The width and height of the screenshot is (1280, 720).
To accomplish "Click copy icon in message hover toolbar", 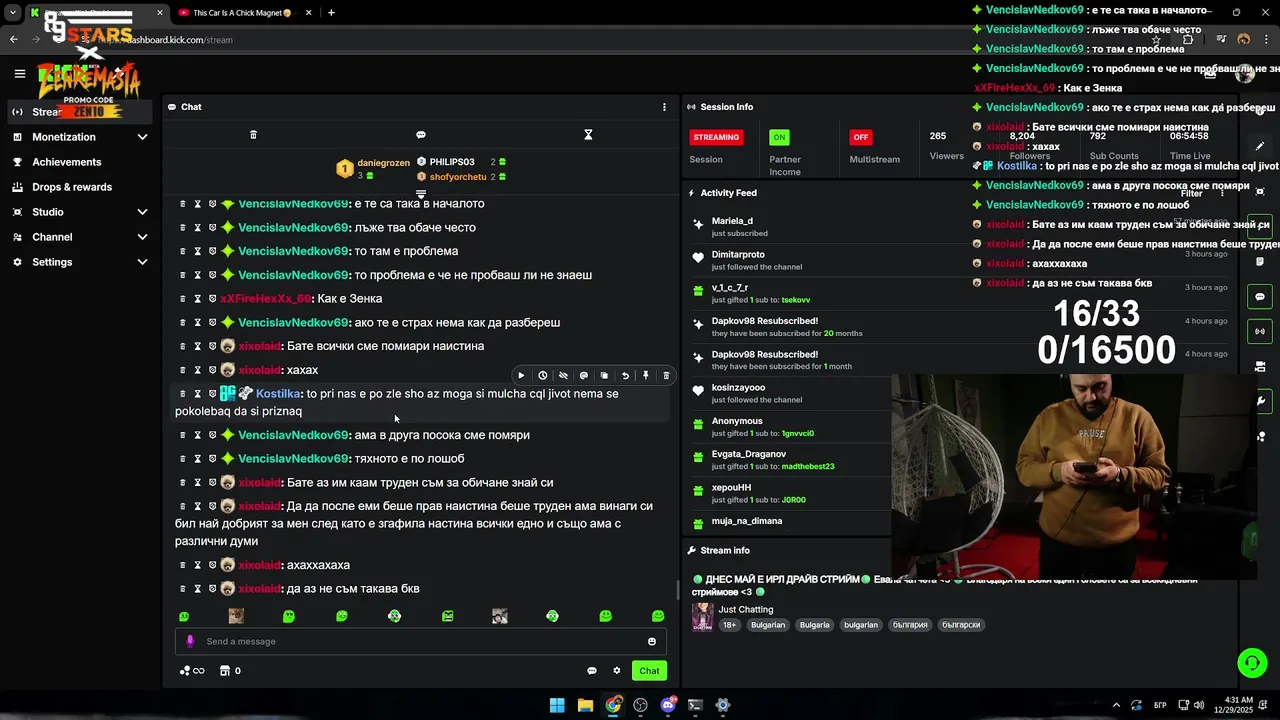I will click(x=604, y=376).
